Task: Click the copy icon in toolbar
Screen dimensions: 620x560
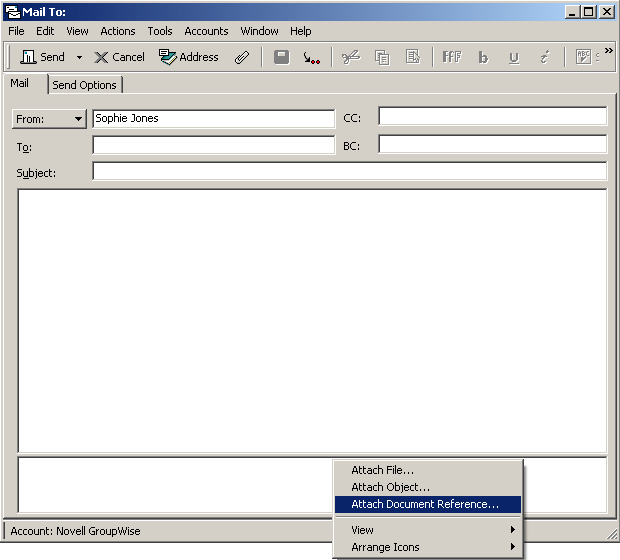Action: (x=382, y=58)
